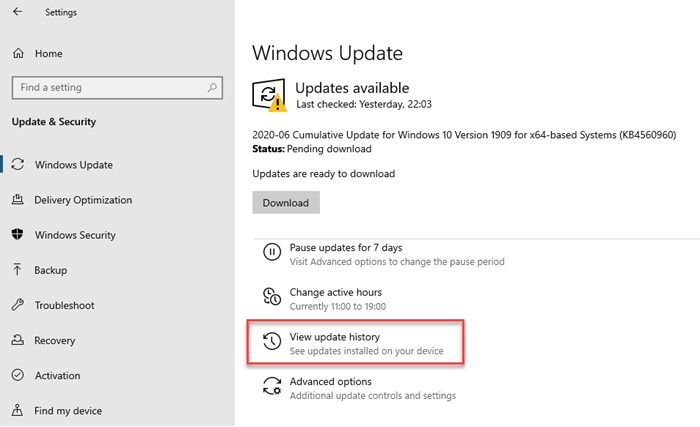Click the KB4560960 cumulative update text
700x427 pixels.
[x=464, y=135]
